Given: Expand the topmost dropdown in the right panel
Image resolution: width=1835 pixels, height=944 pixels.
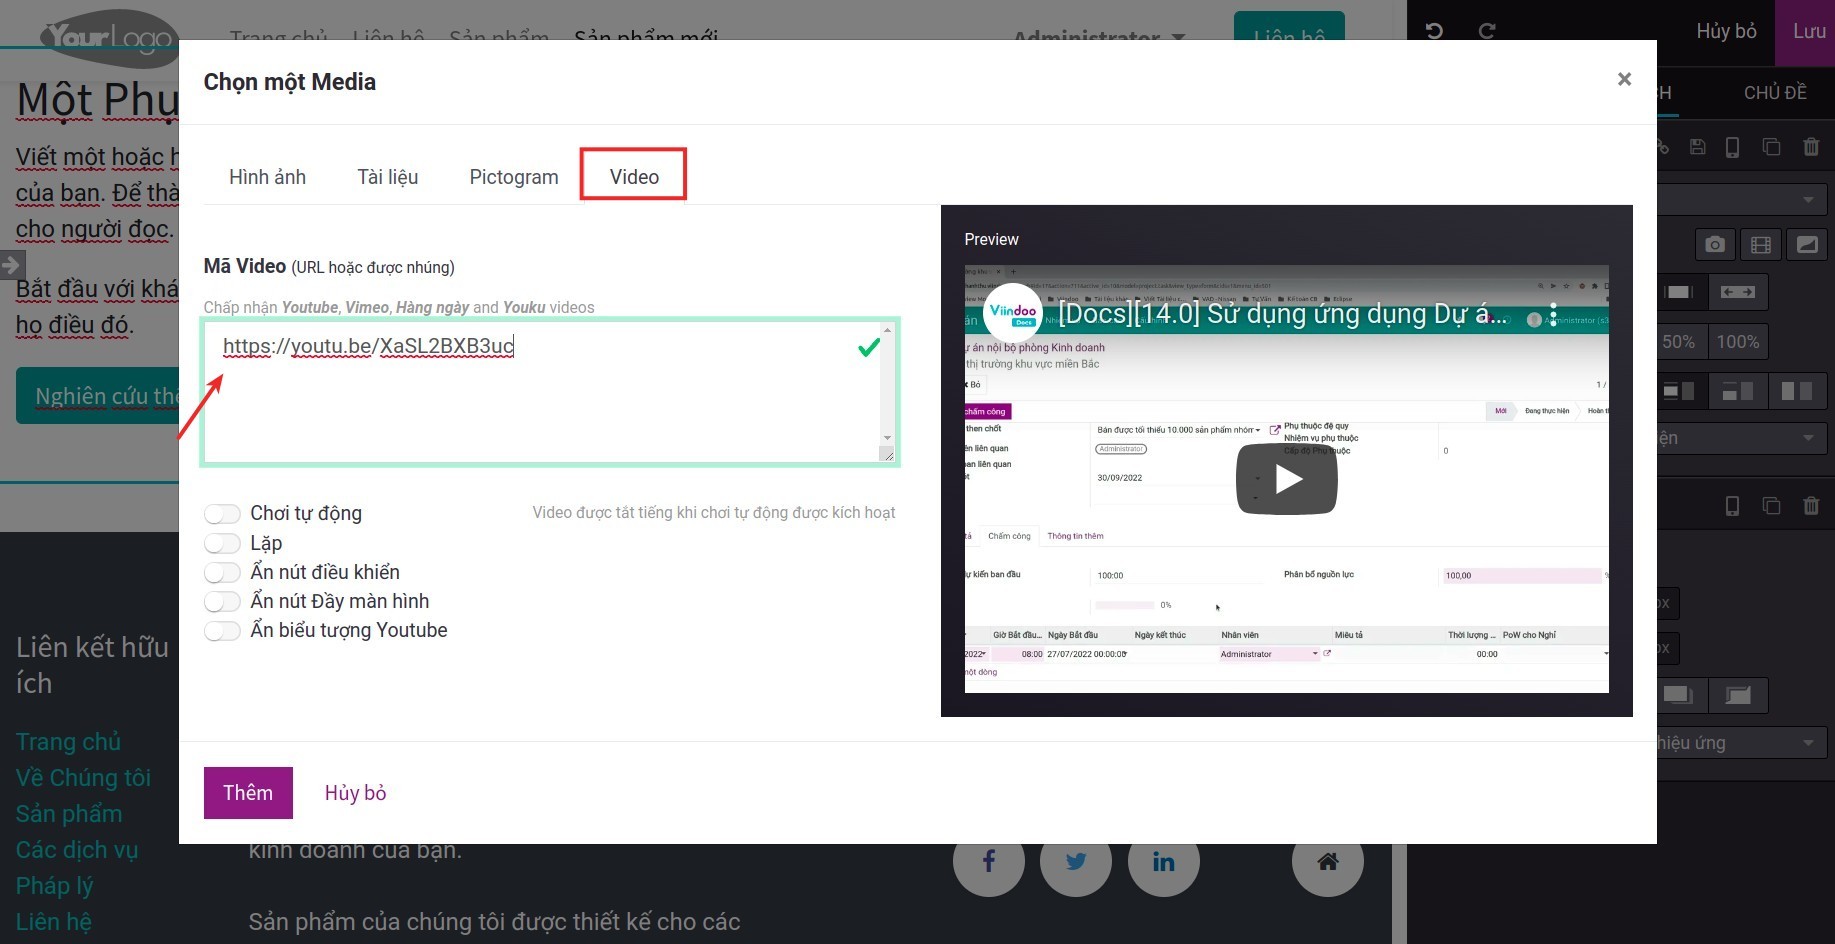Looking at the screenshot, I should [x=1740, y=199].
